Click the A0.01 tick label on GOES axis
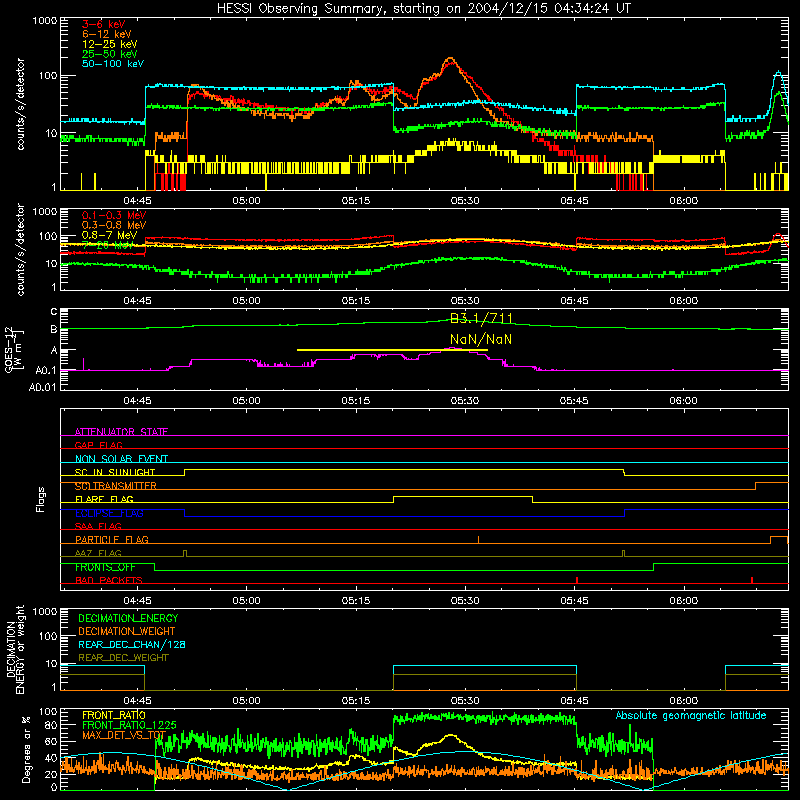This screenshot has height=800, width=800. pos(42,387)
